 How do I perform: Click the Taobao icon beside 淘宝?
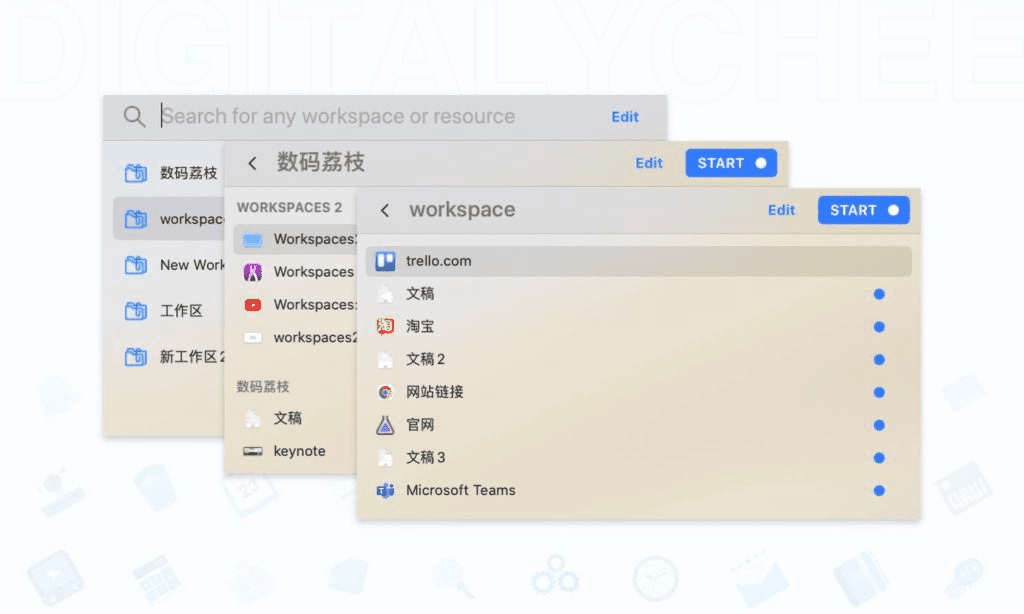pos(384,326)
